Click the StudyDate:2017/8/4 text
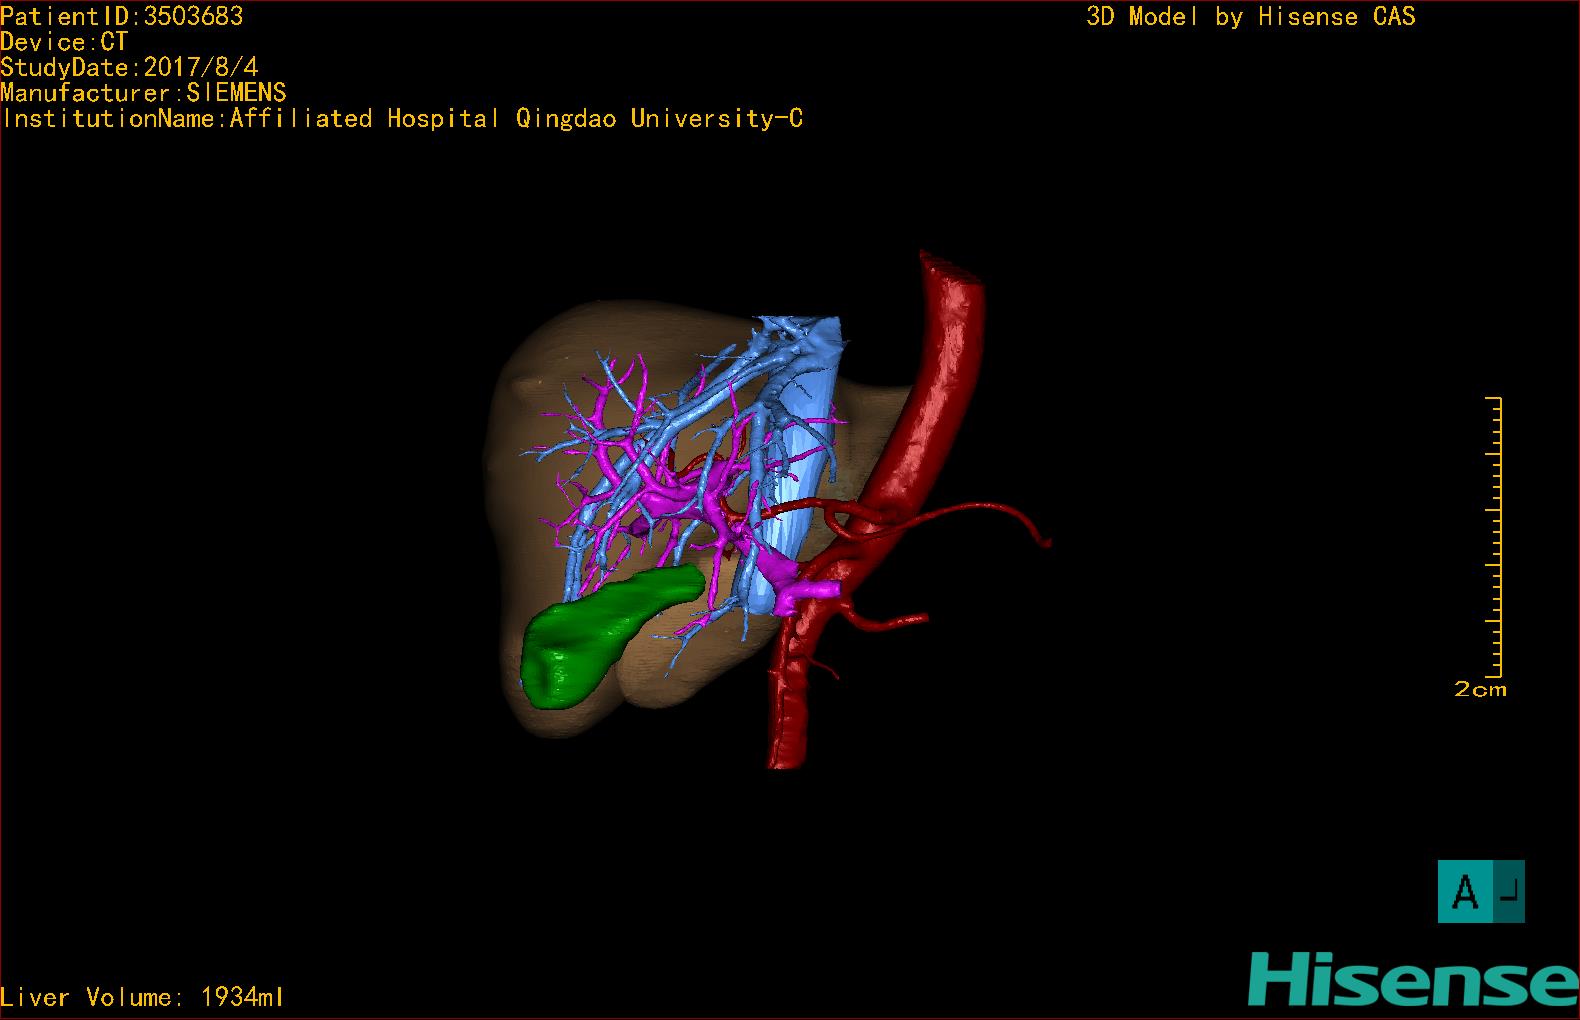The width and height of the screenshot is (1580, 1020). 129,67
